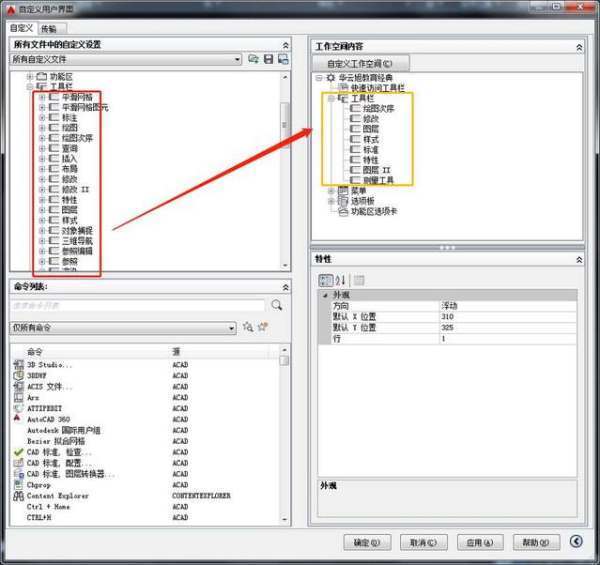Viewport: 600px width, 565px height.
Task: Click the round expand arrow icon at bottom right
Action: pos(576,541)
